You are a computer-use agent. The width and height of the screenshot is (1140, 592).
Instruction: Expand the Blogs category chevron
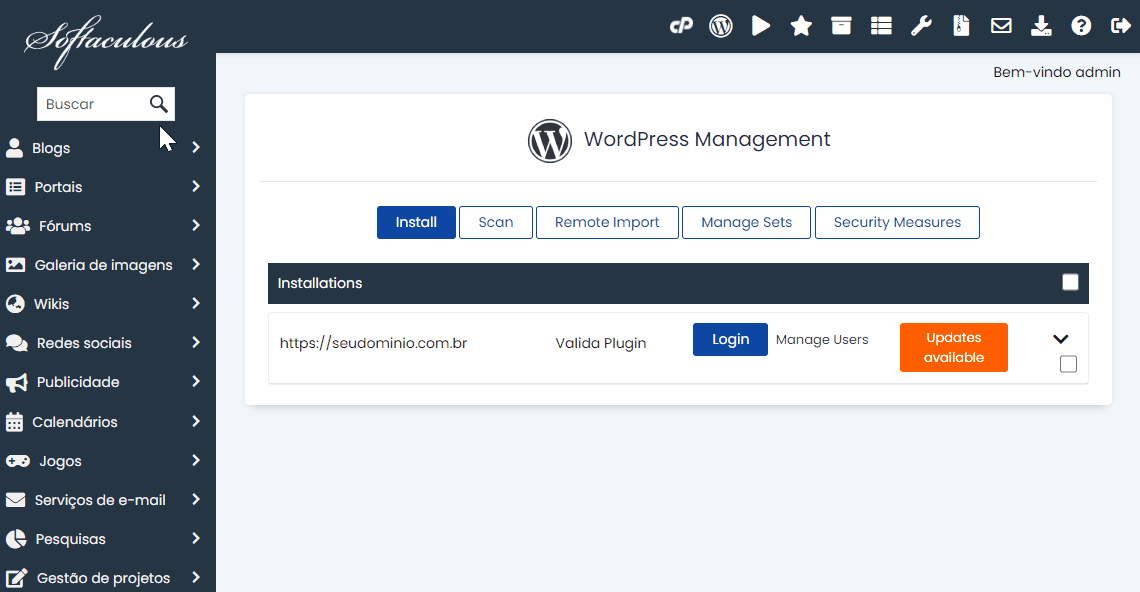(x=196, y=148)
